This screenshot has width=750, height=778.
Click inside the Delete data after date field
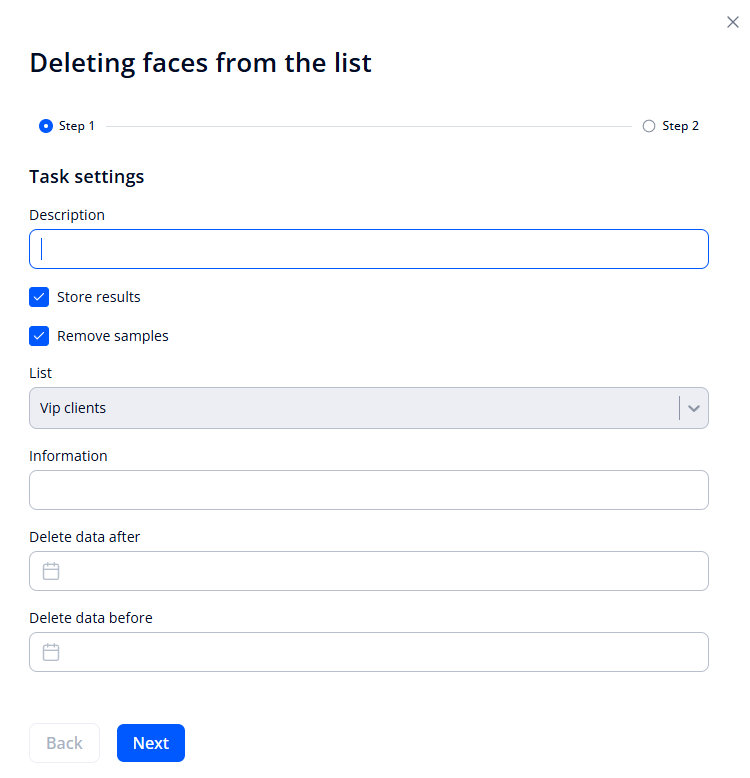(x=380, y=571)
